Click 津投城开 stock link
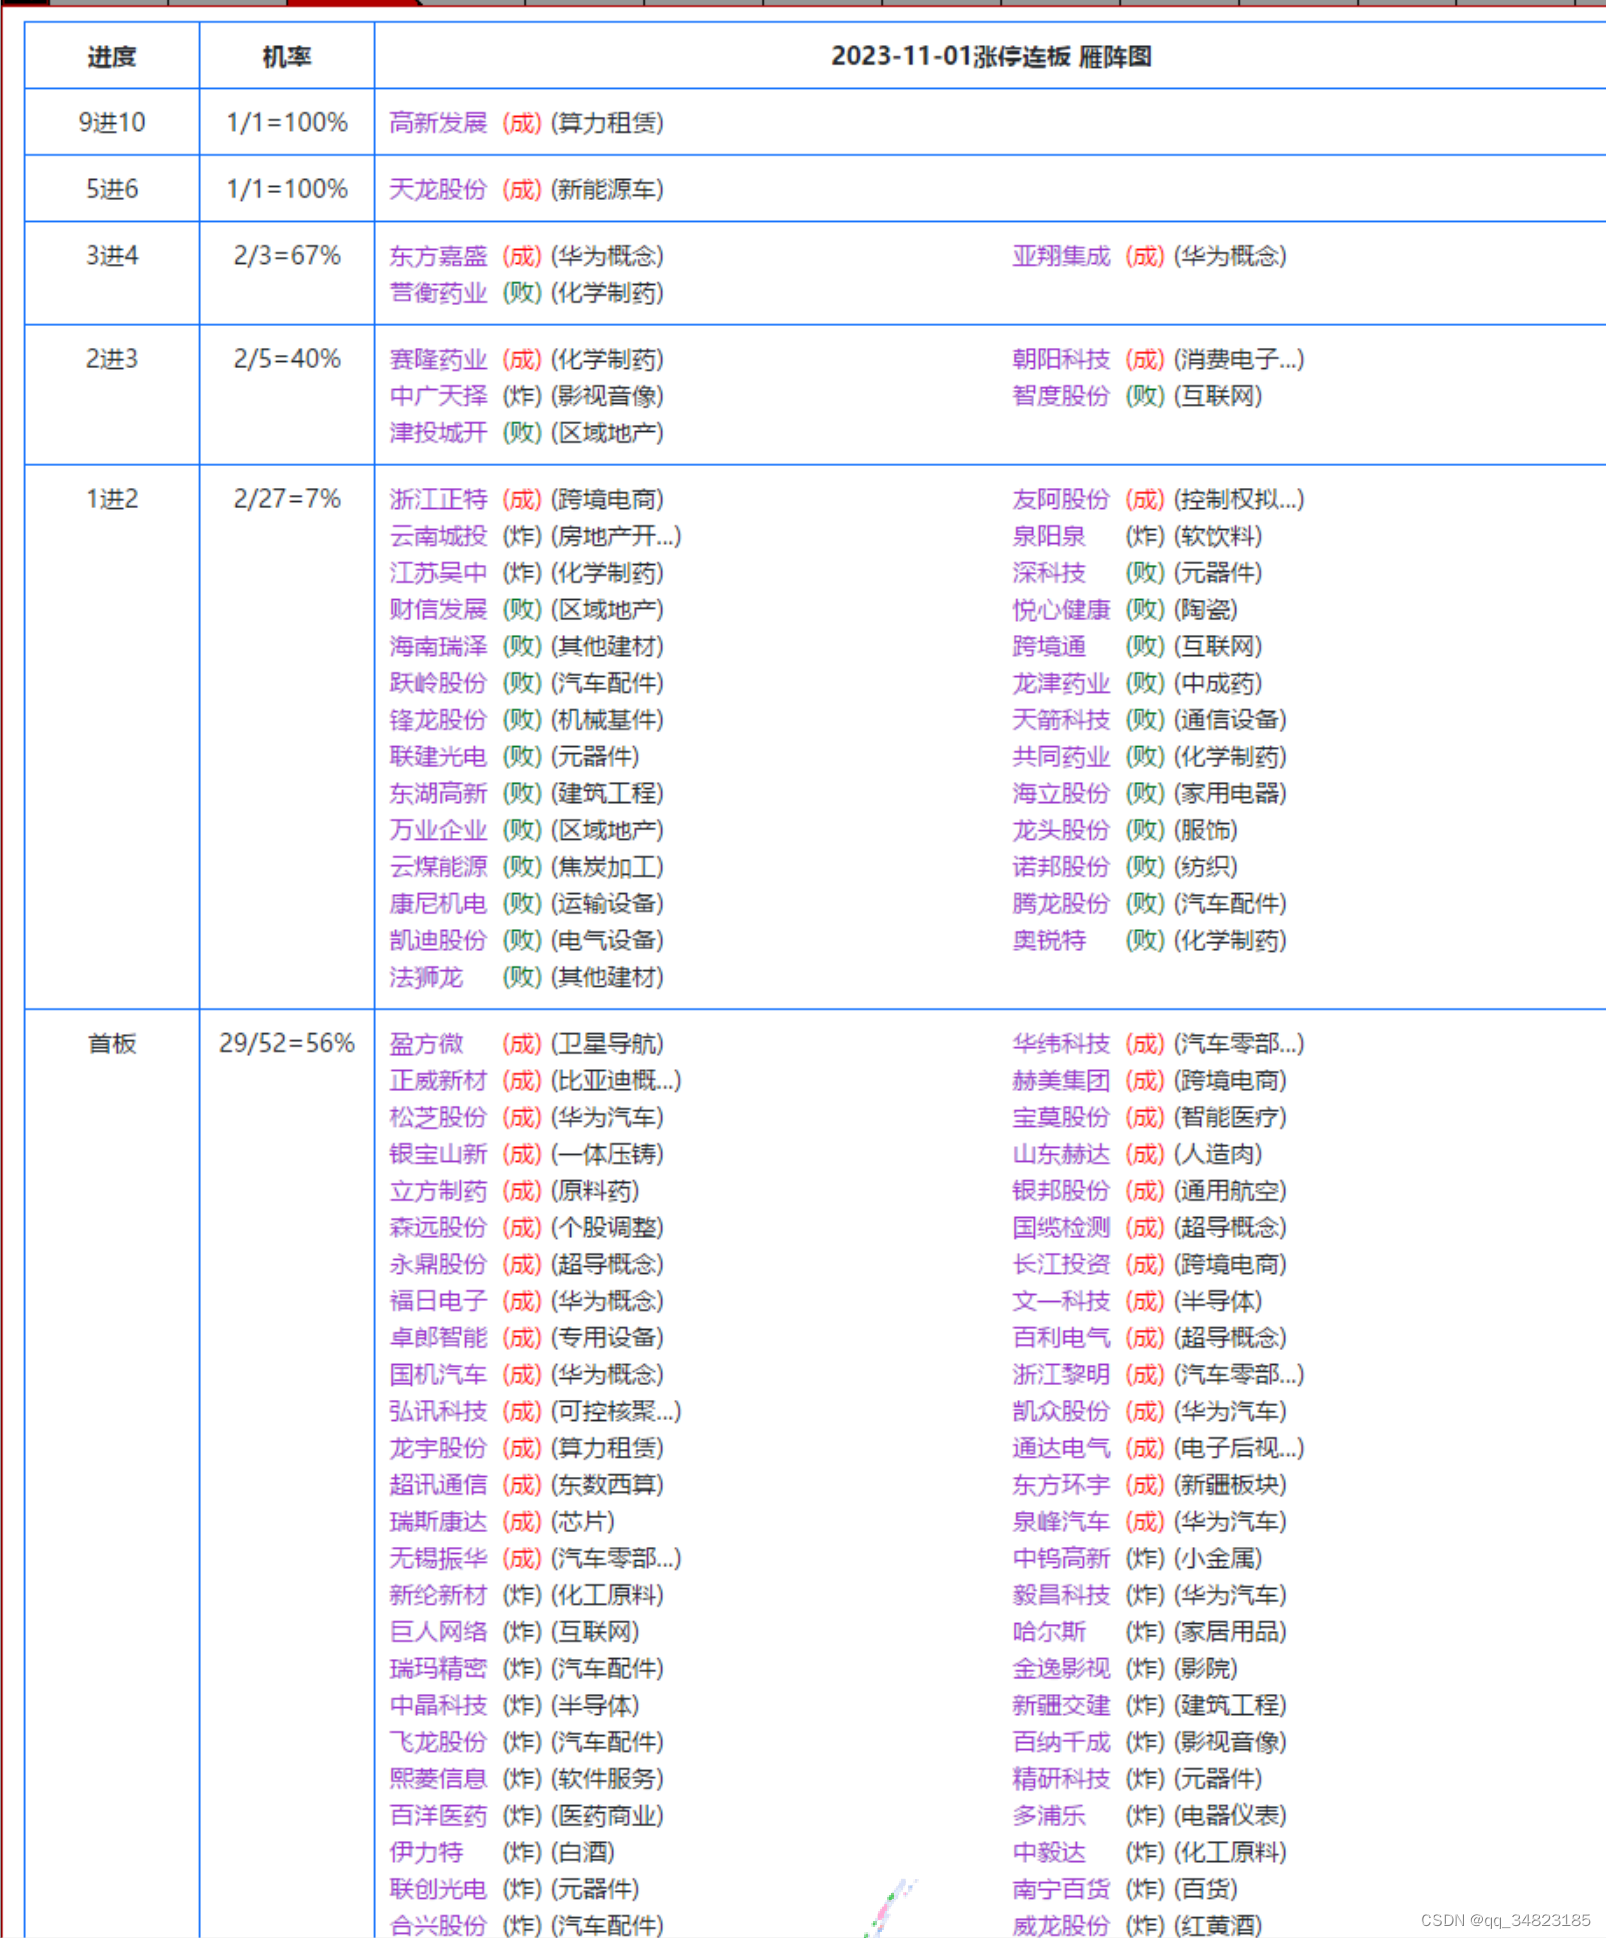 (x=438, y=433)
